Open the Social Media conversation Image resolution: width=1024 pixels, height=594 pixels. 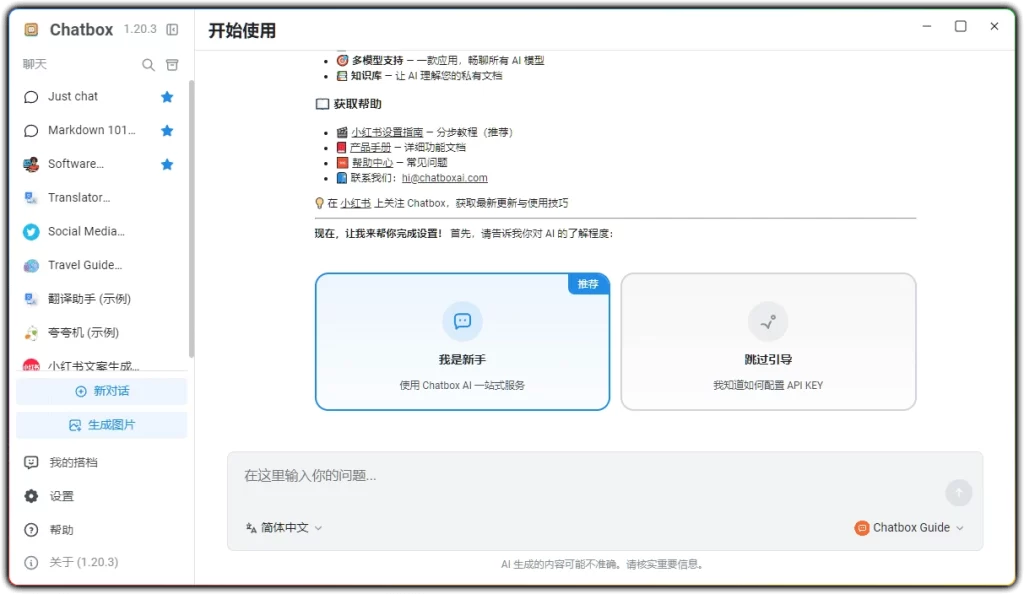coord(99,232)
